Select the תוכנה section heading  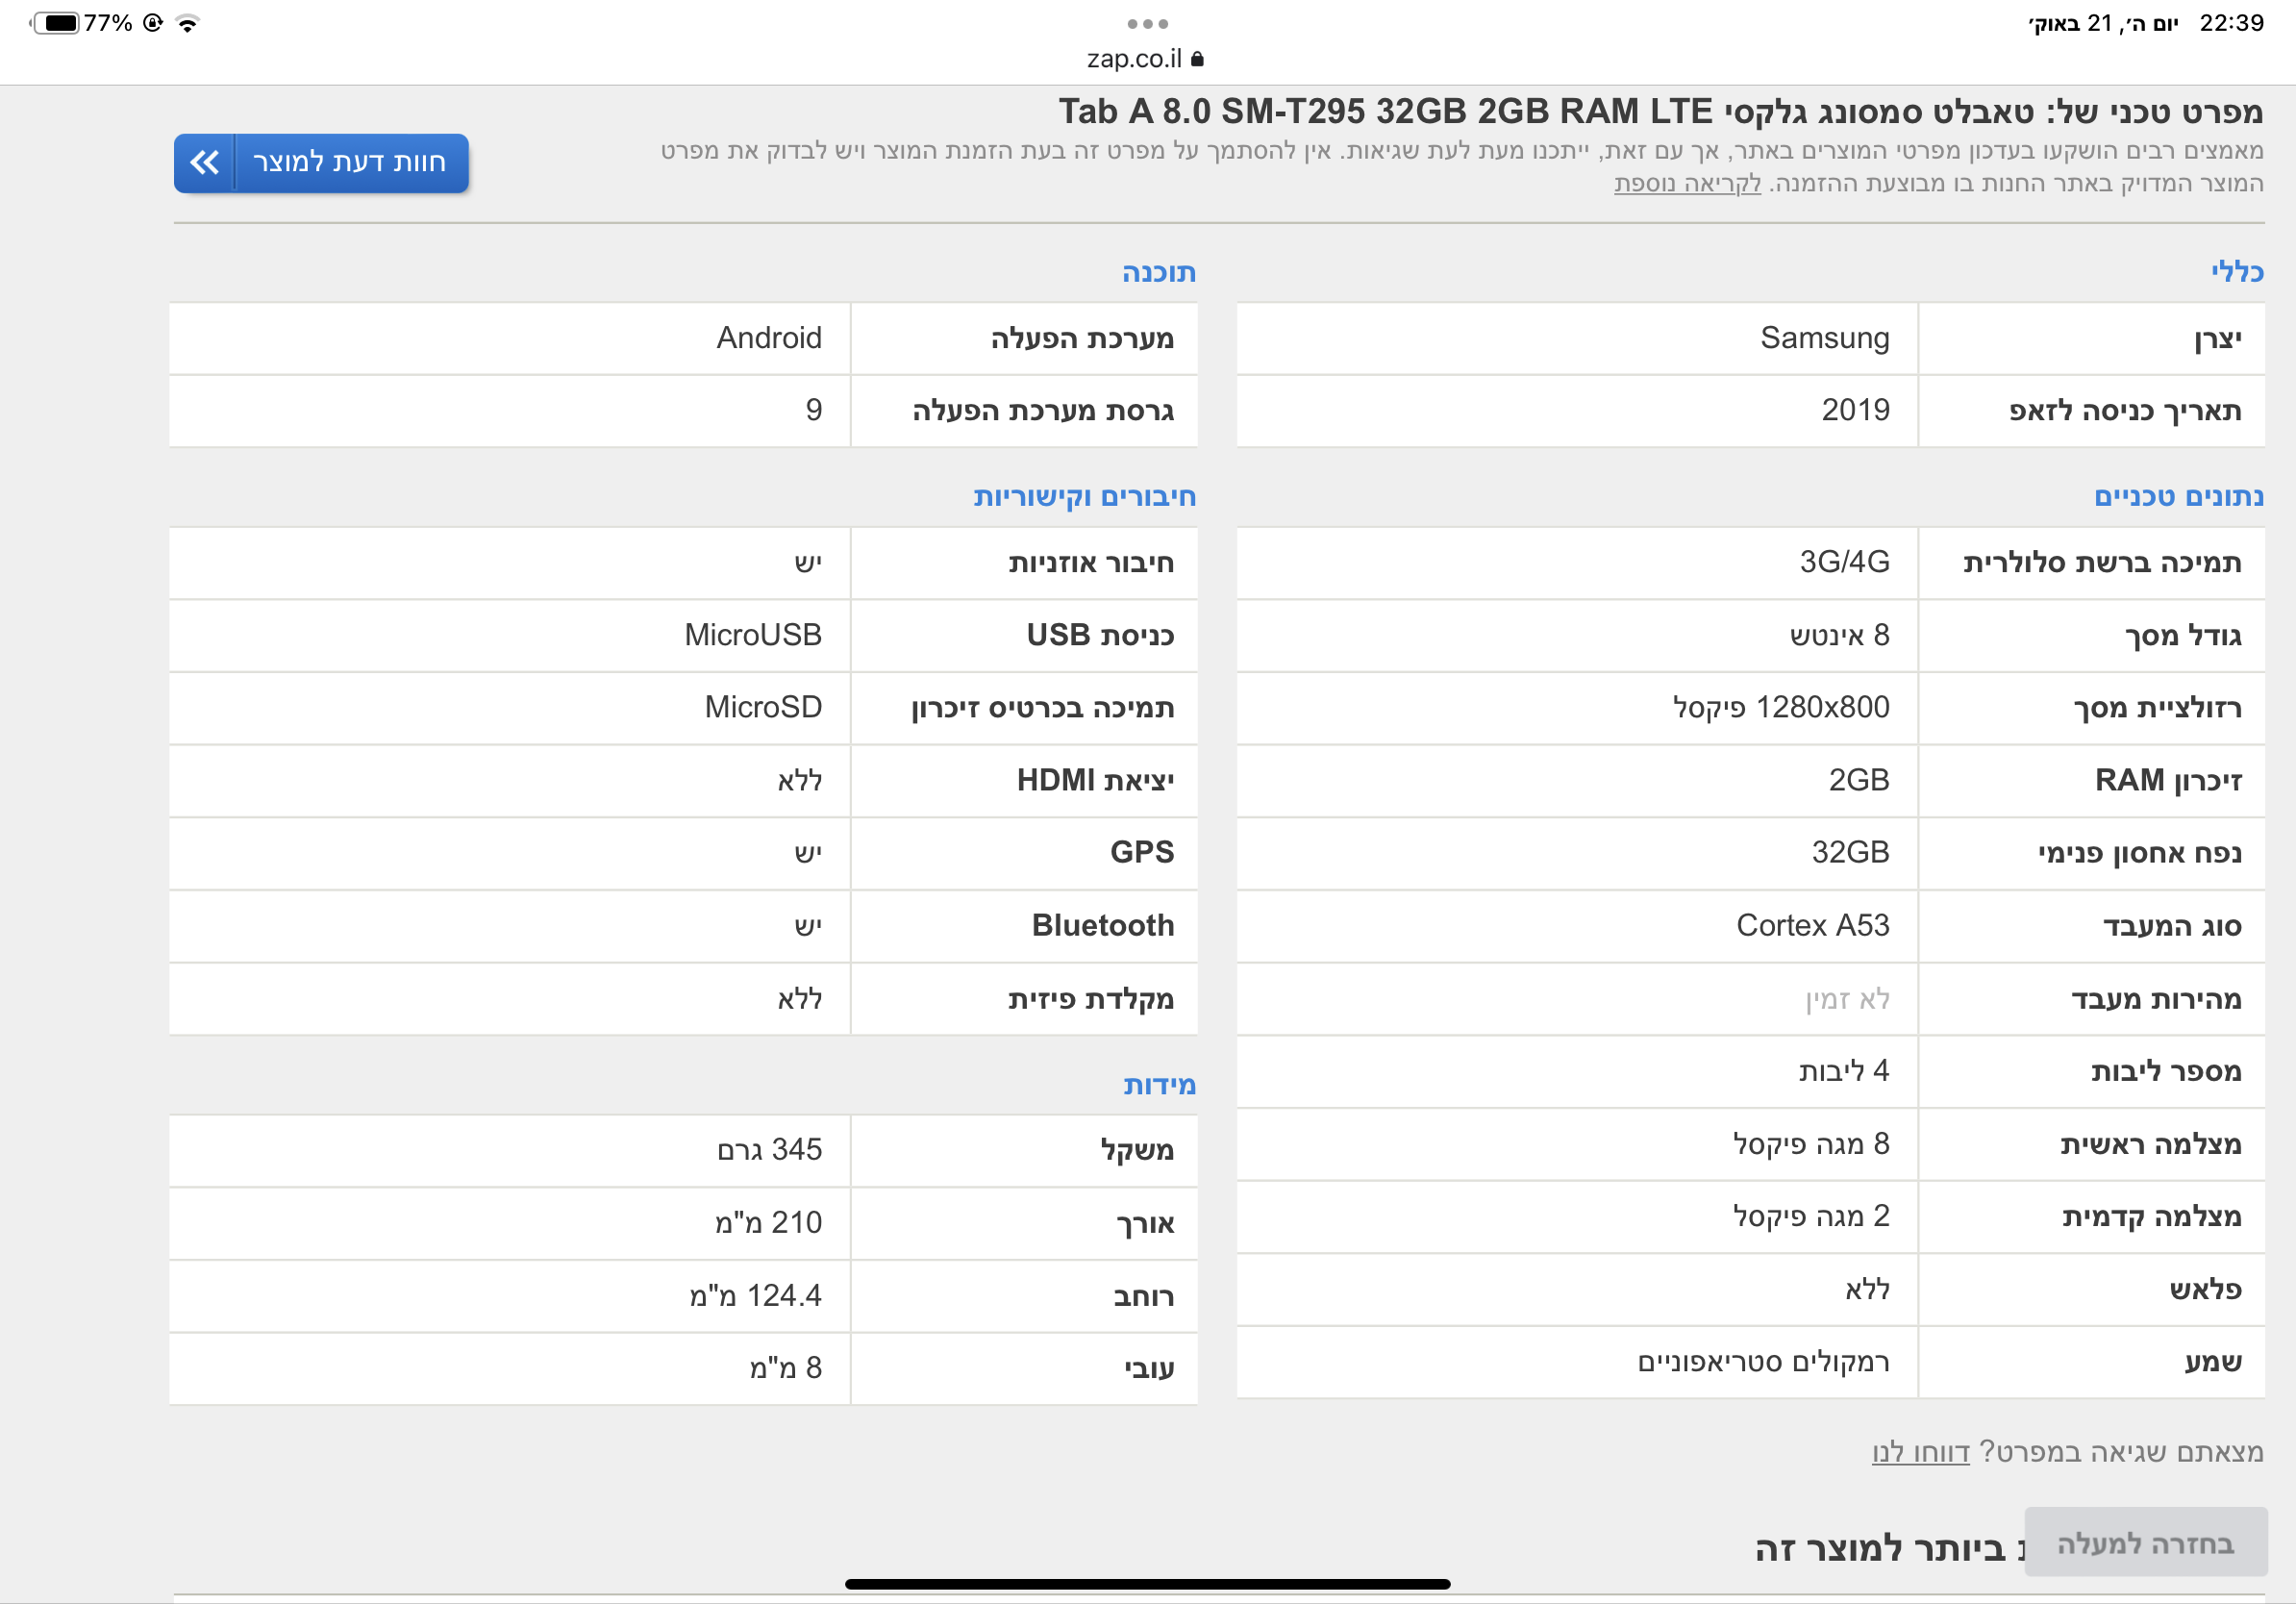click(x=1158, y=272)
